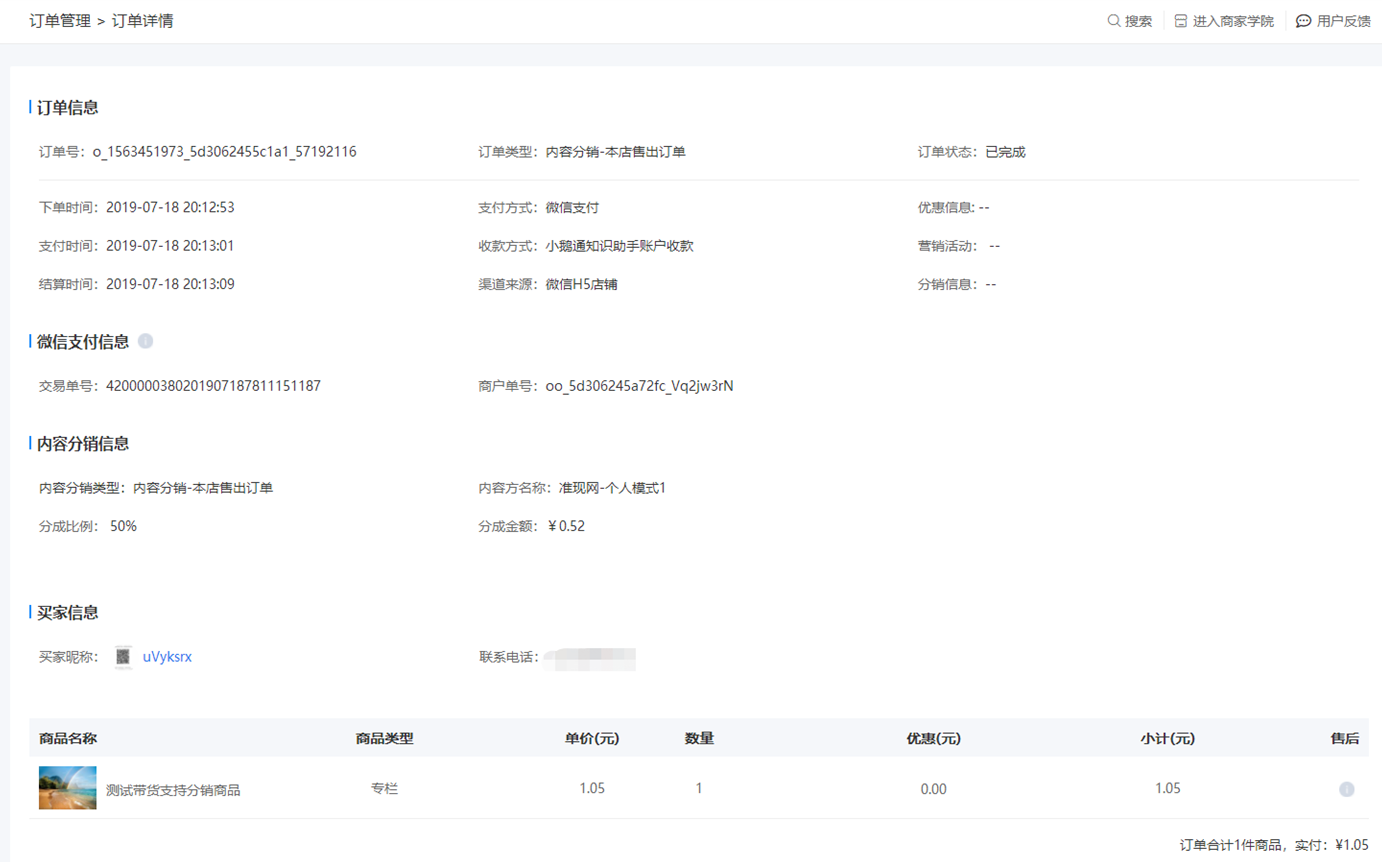The height and width of the screenshot is (862, 1382).
Task: Open 用户反馈 button
Action: (x=1343, y=21)
